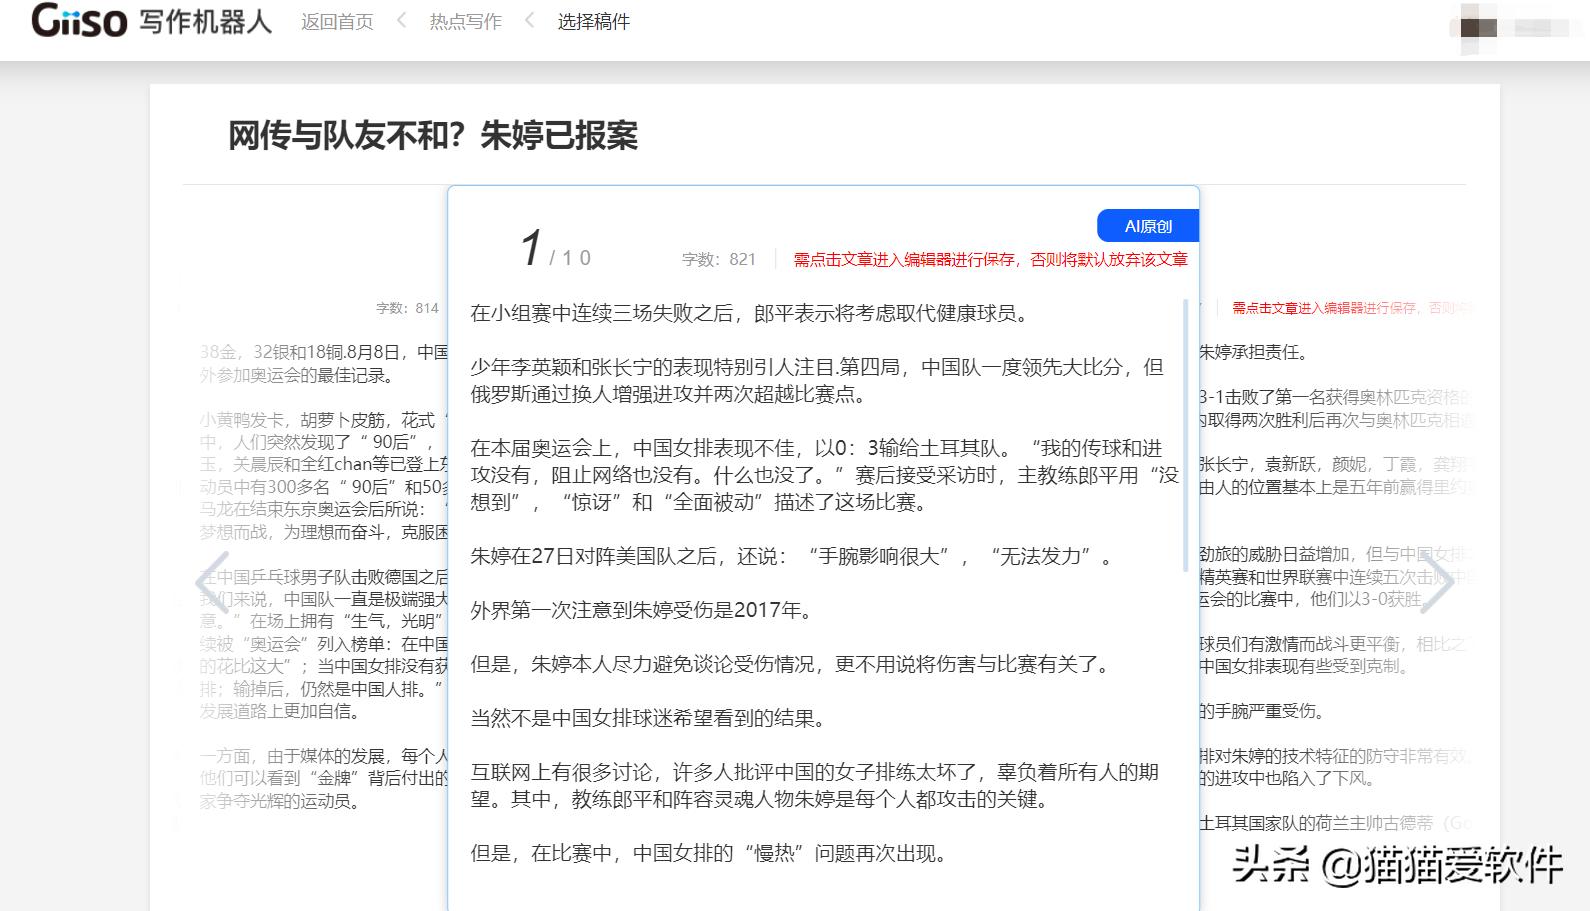Click the 字数：821 word count

tap(719, 259)
